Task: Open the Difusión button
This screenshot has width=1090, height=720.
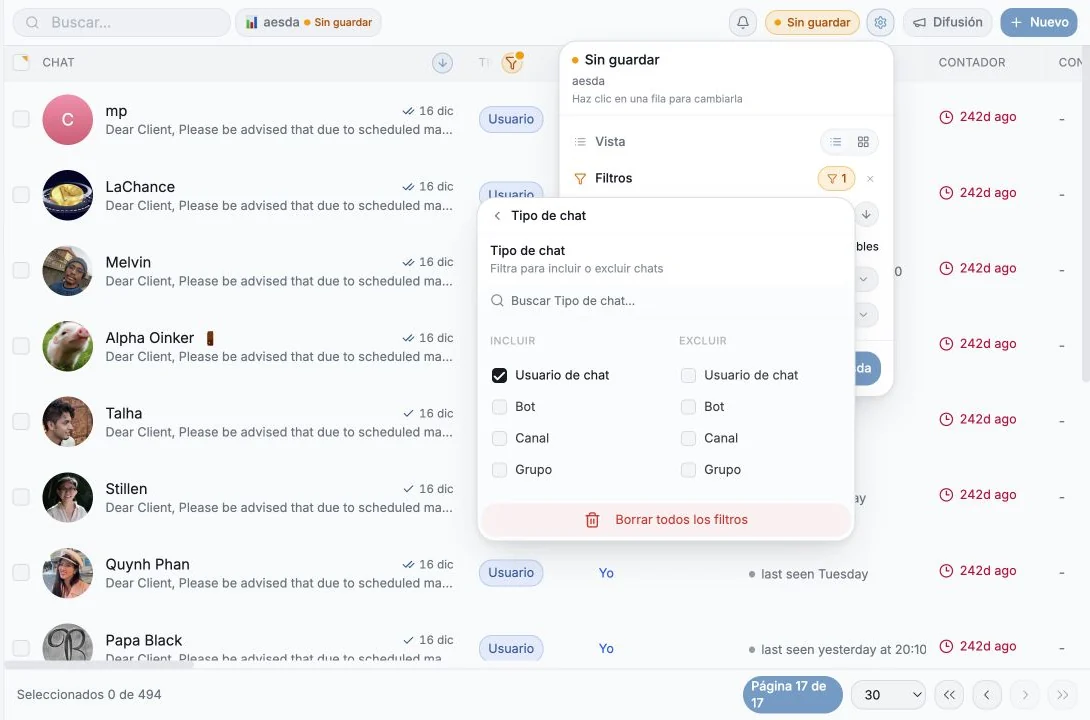Action: (947, 22)
